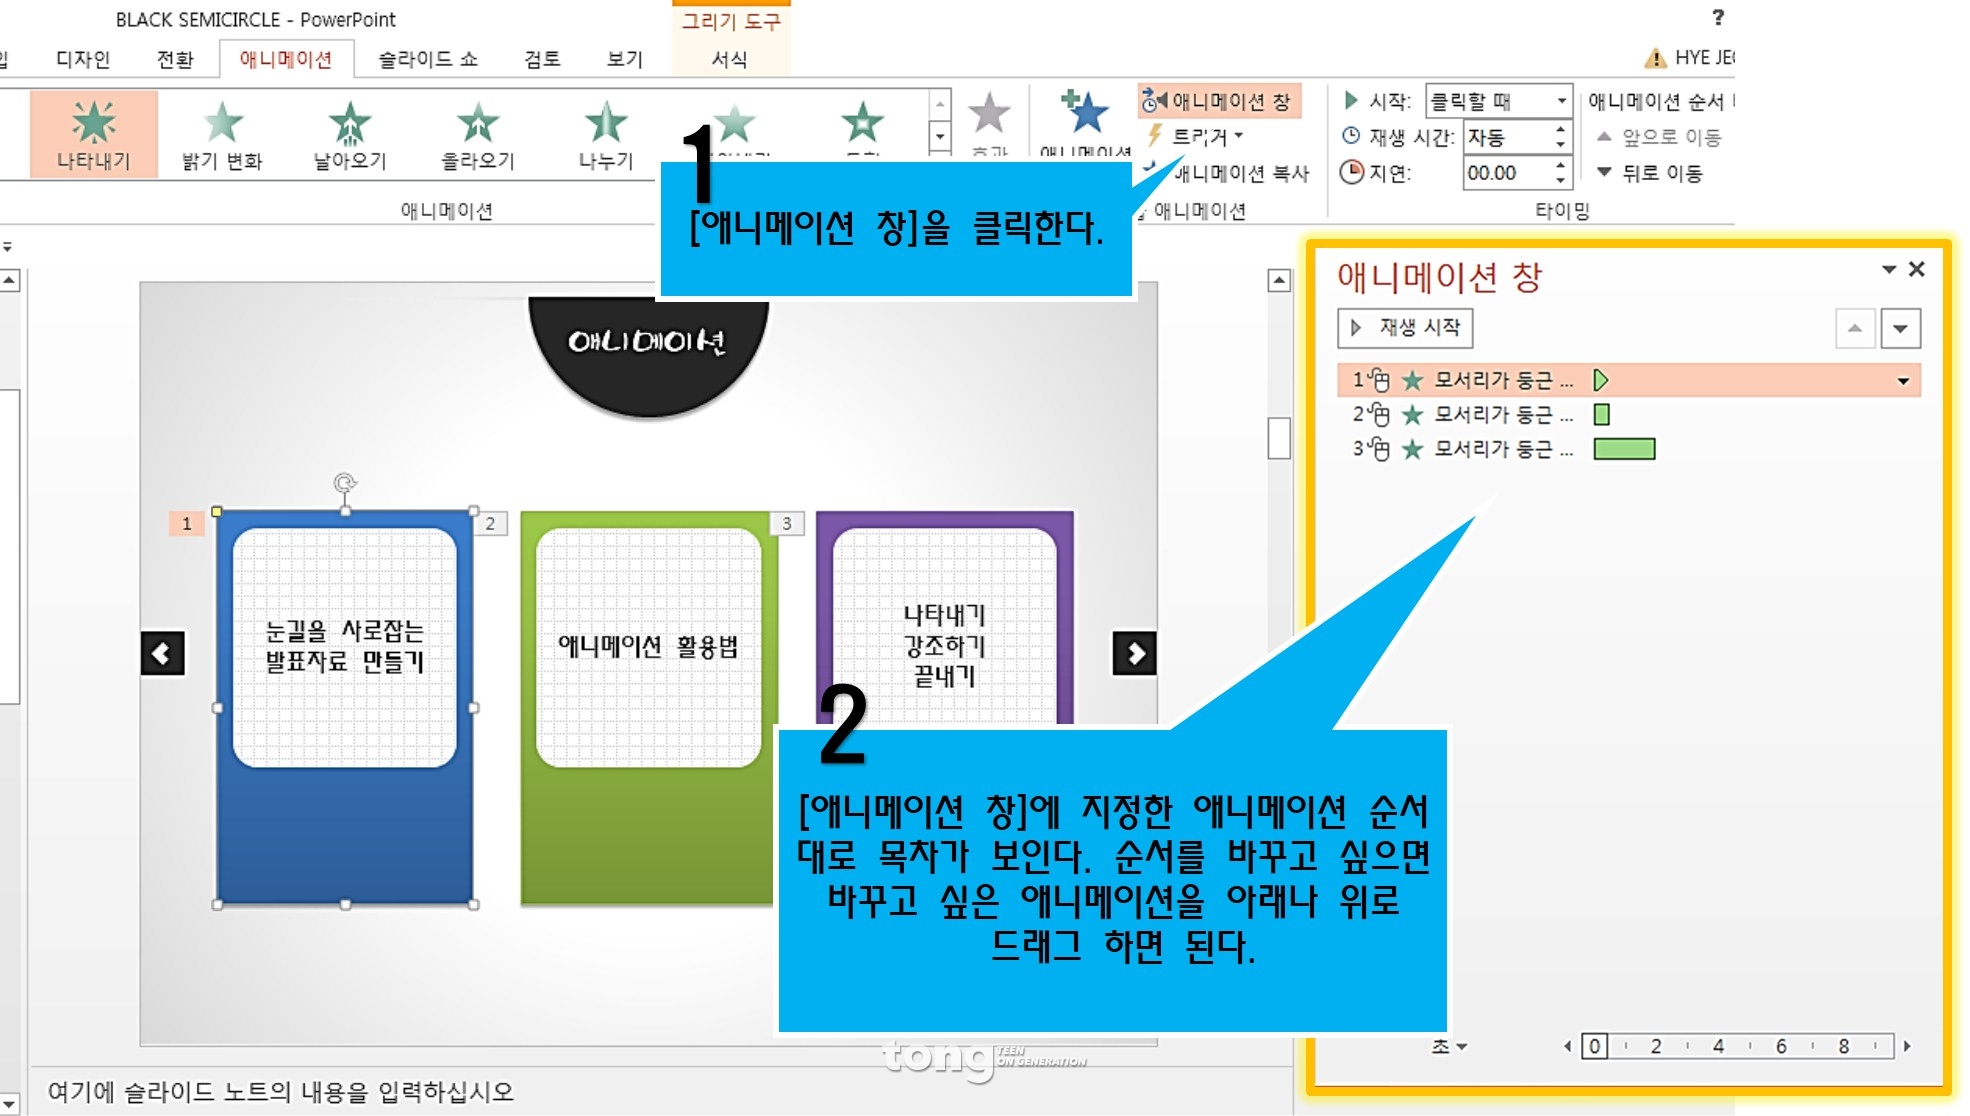Click the animation order tag 3 on slide
Image resolution: width=1970 pixels, height=1116 pixels.
tap(788, 523)
